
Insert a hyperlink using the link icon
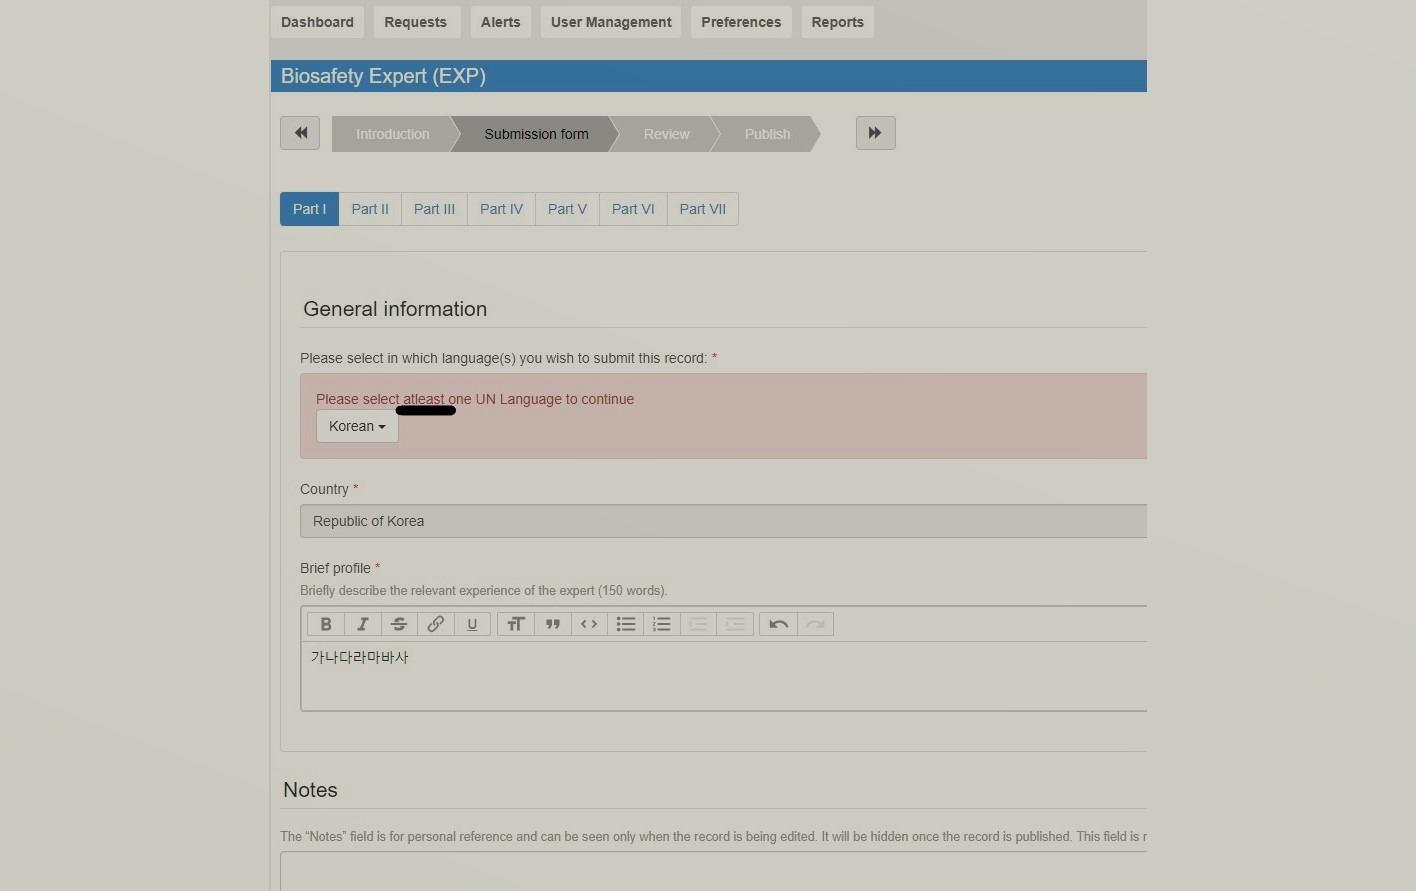436,624
